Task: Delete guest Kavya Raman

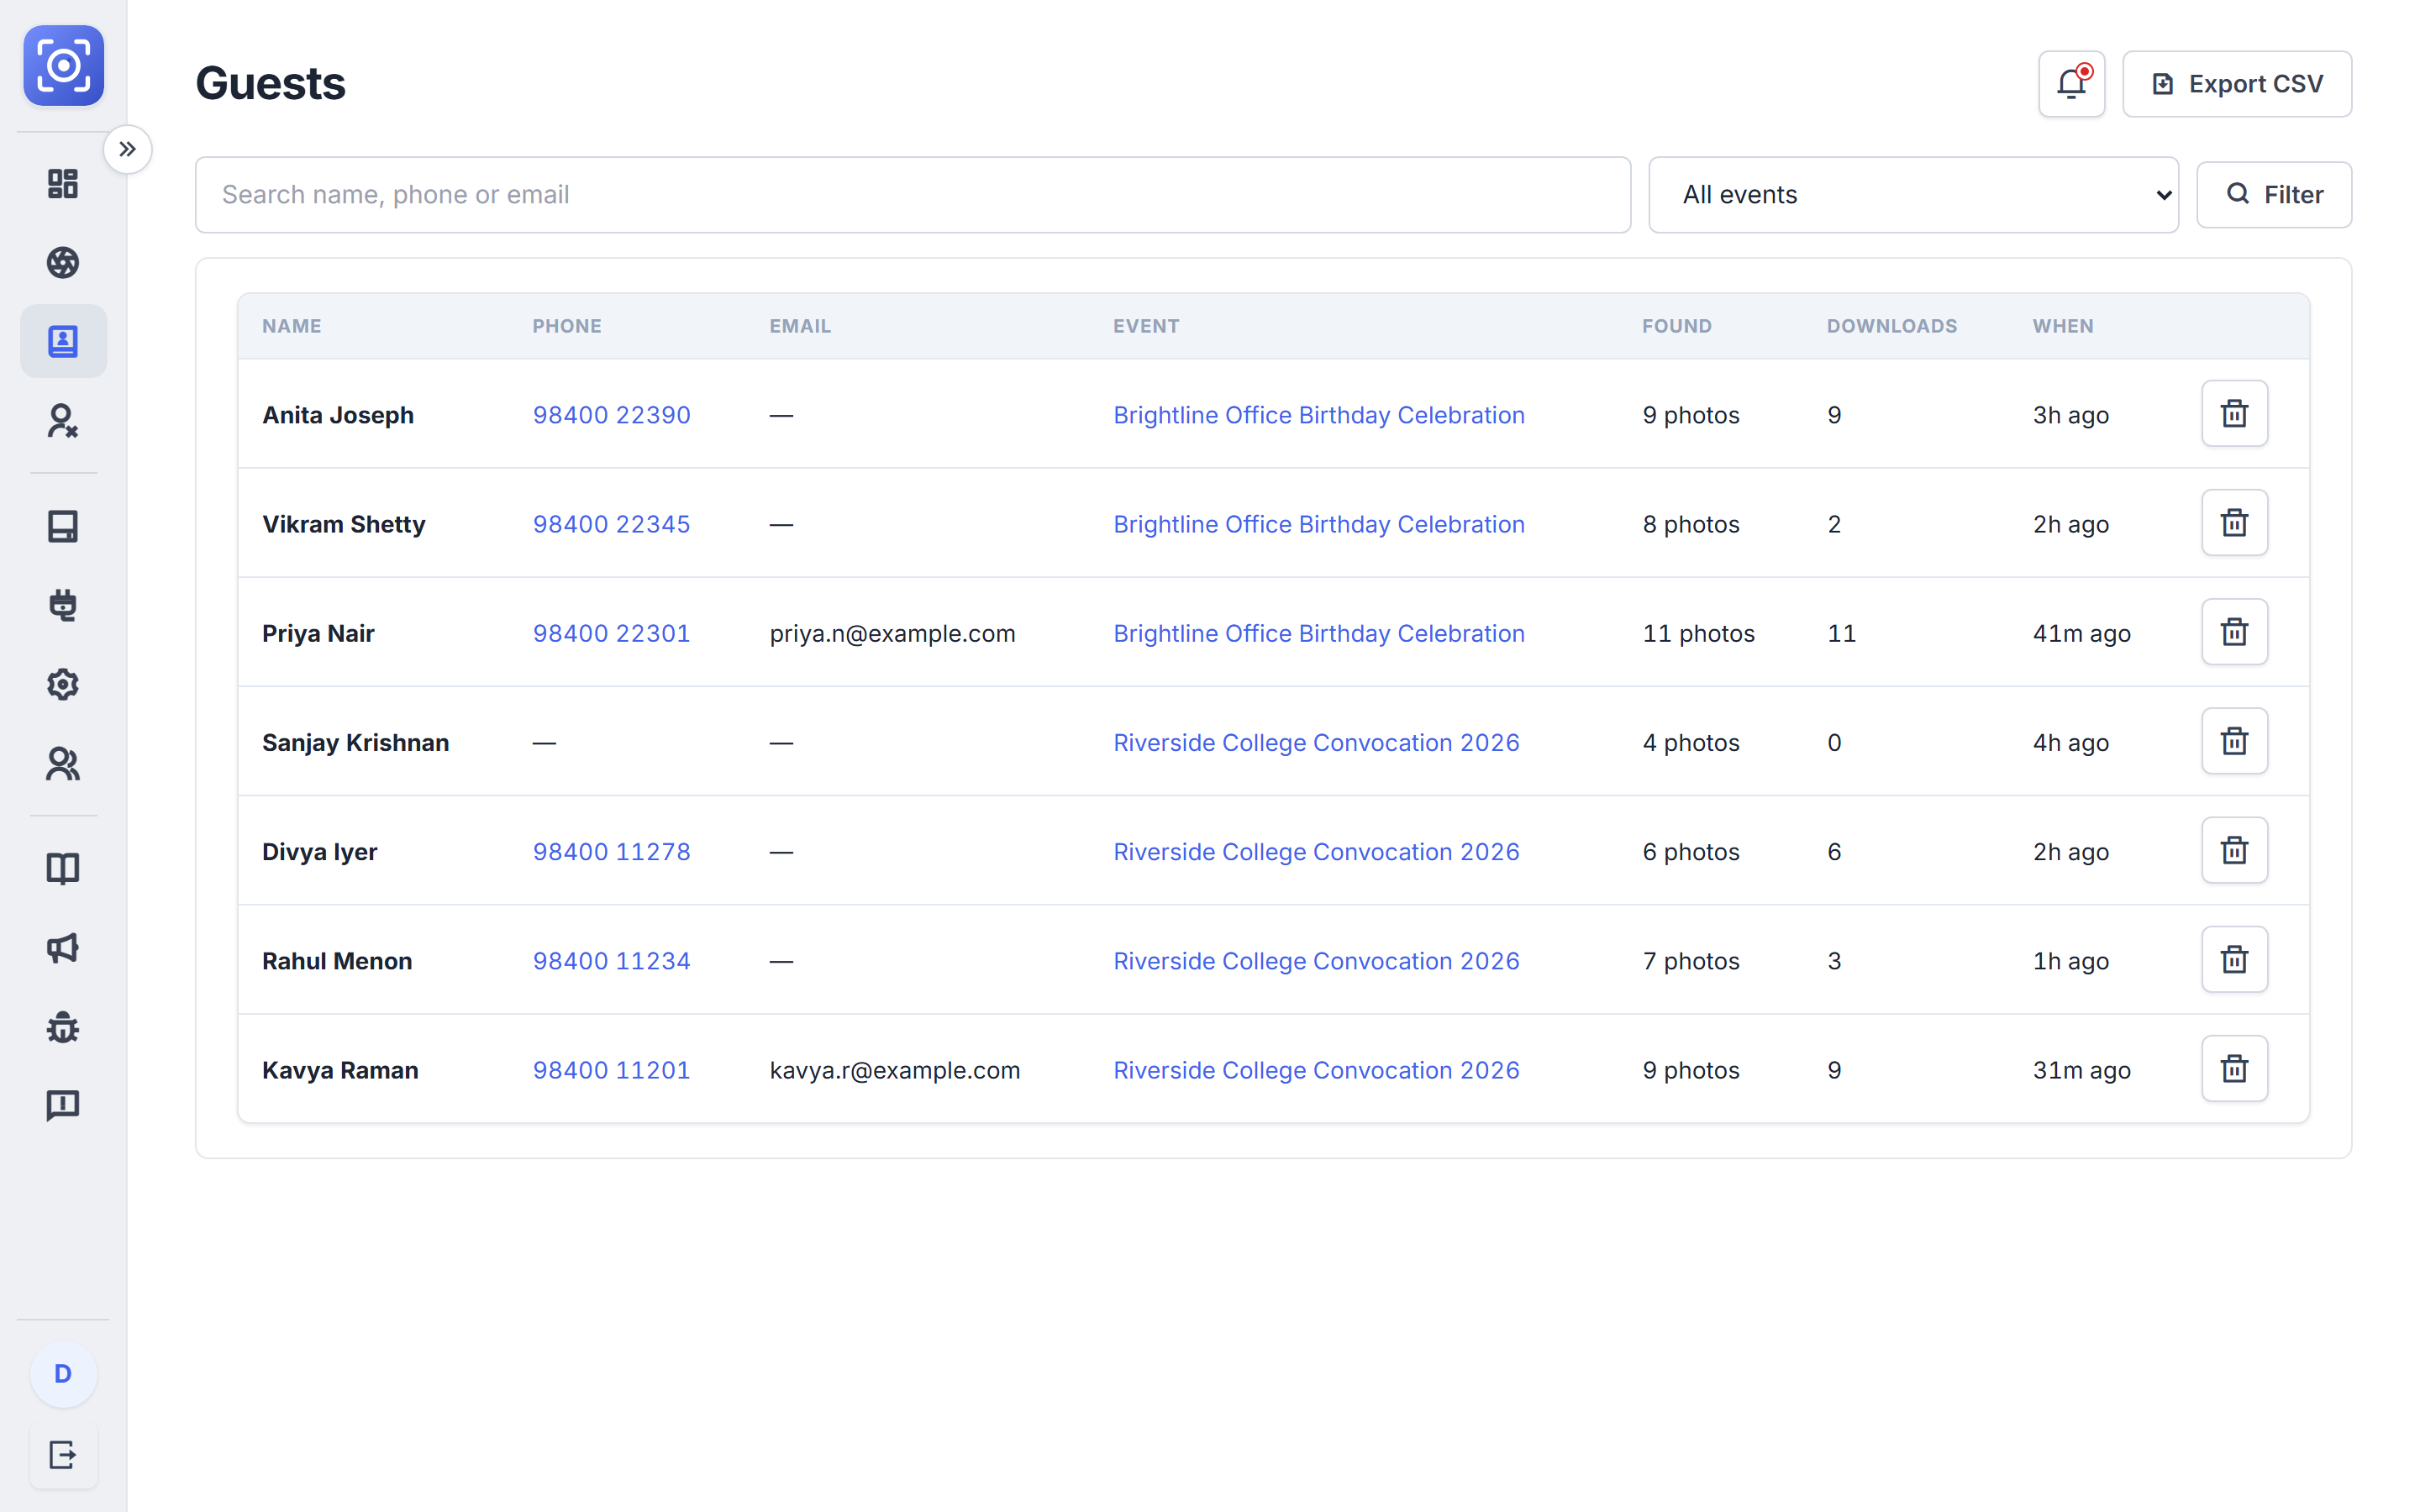Action: 2235,1069
